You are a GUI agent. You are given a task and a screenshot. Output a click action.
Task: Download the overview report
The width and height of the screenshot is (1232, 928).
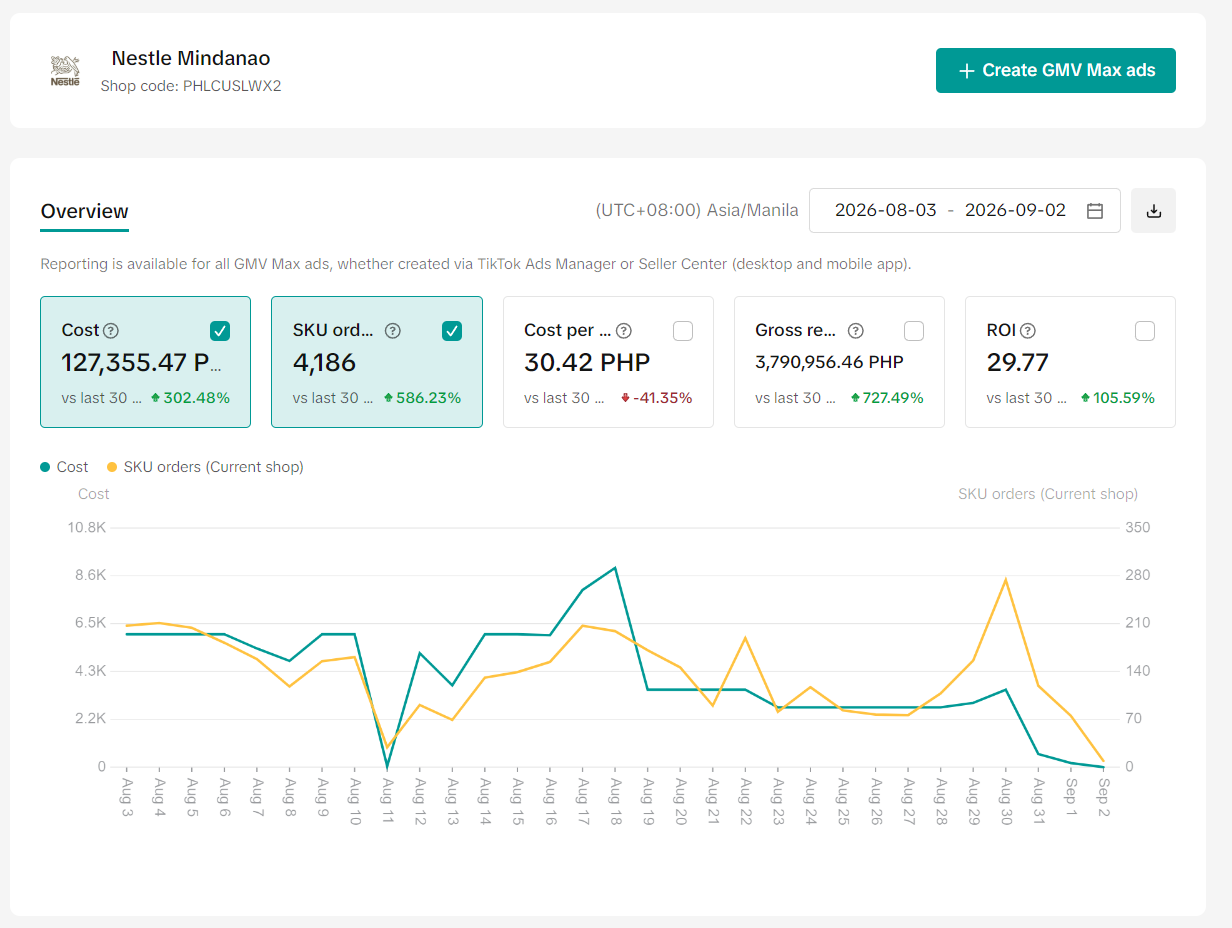pos(1153,211)
